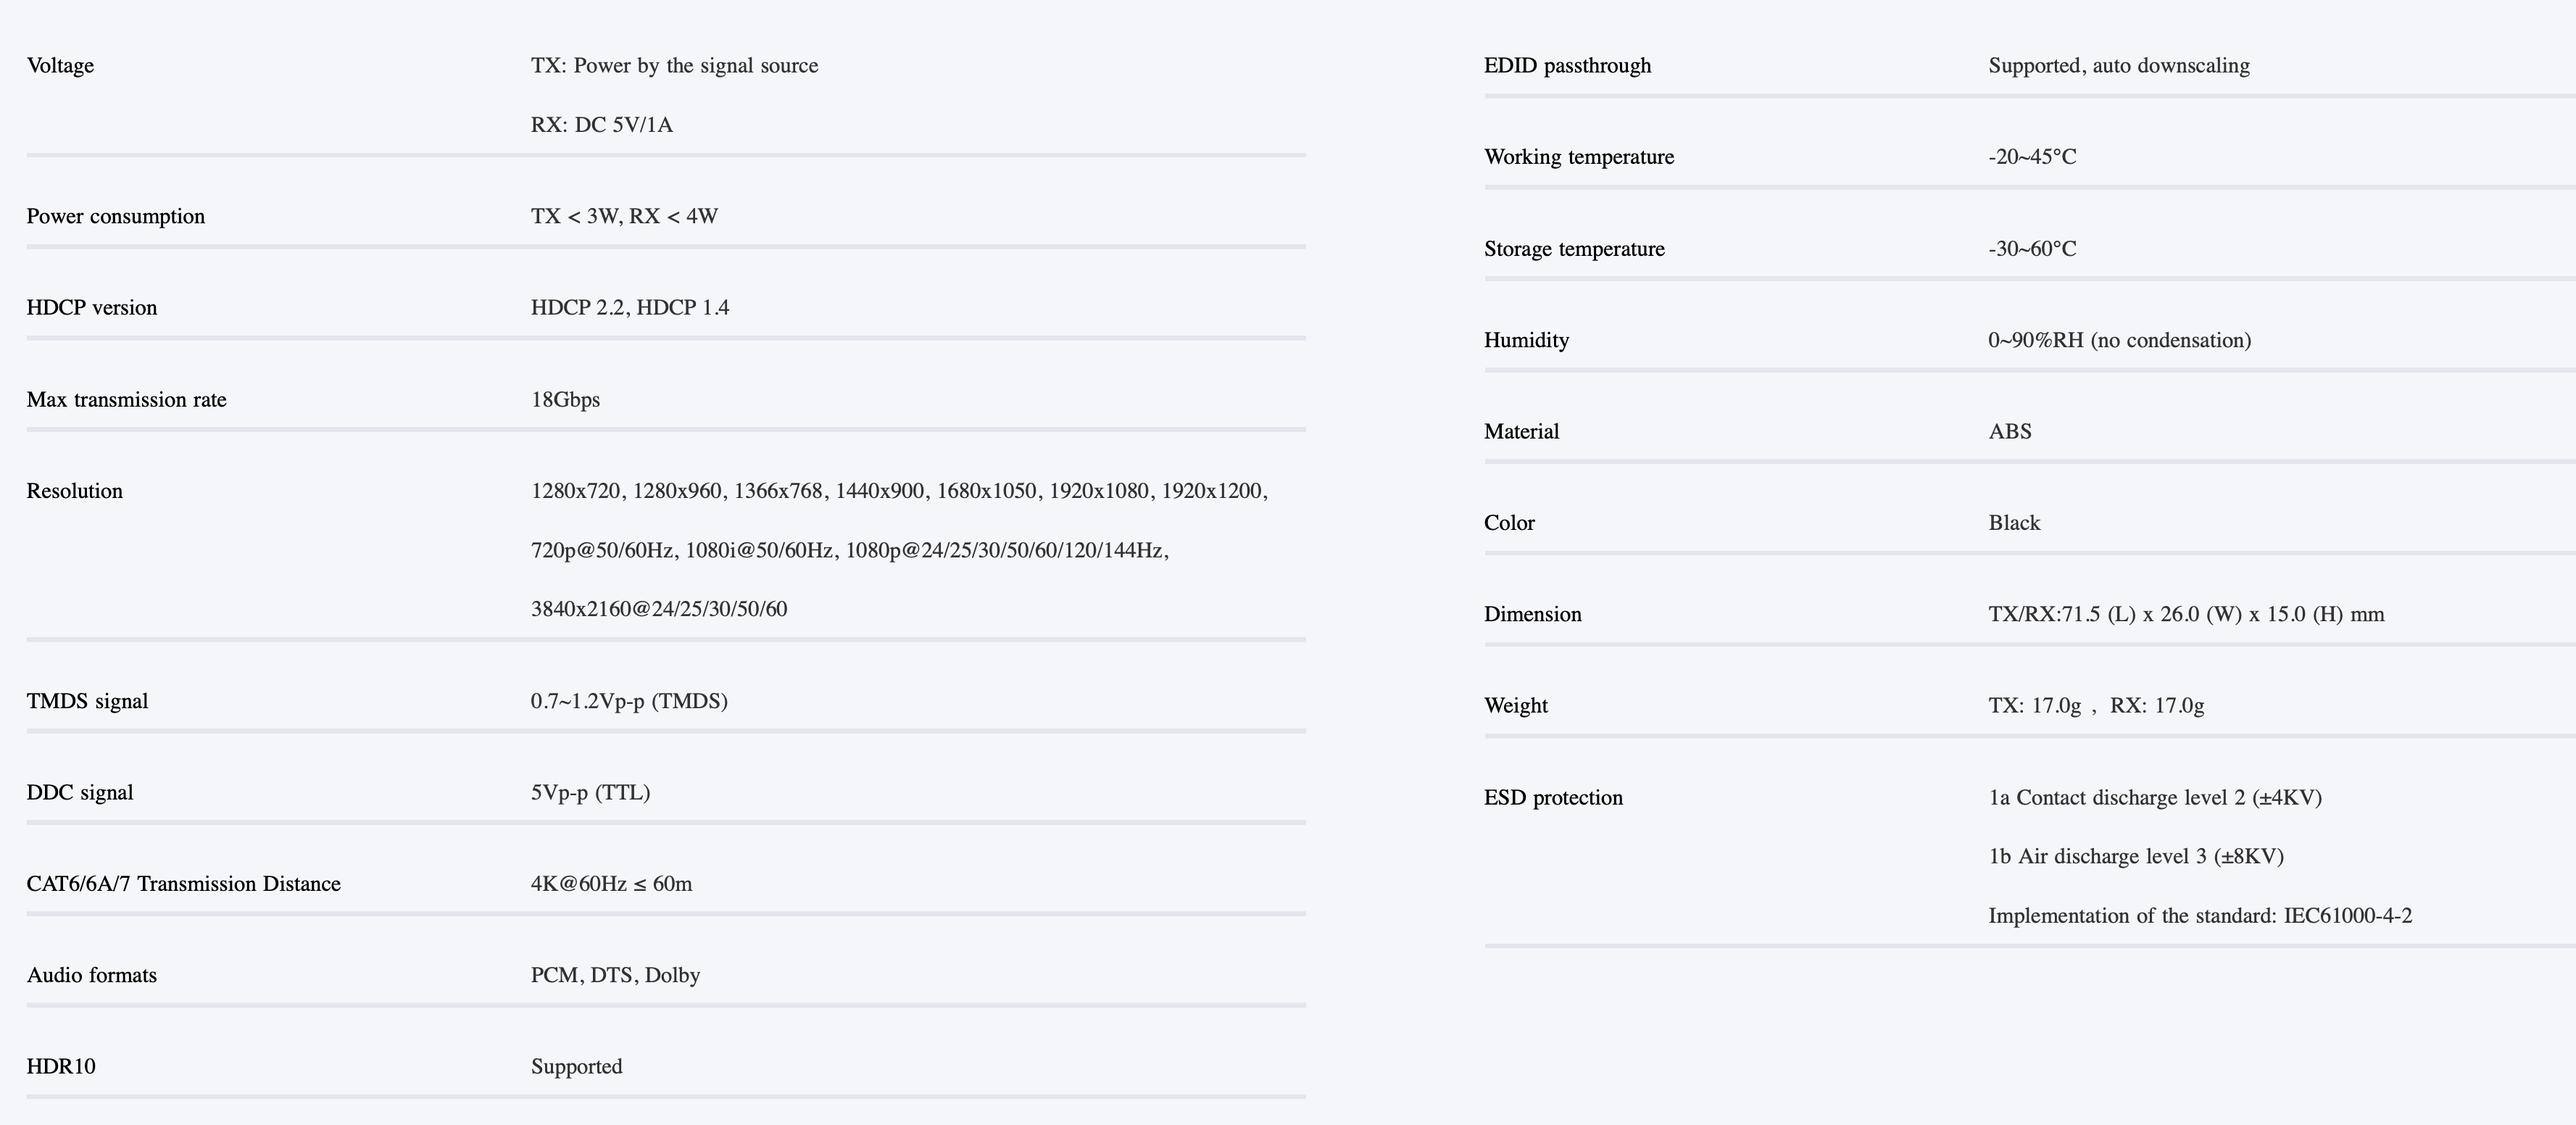The width and height of the screenshot is (2576, 1125).
Task: Click the EDID passthrough label
Action: 1567,66
